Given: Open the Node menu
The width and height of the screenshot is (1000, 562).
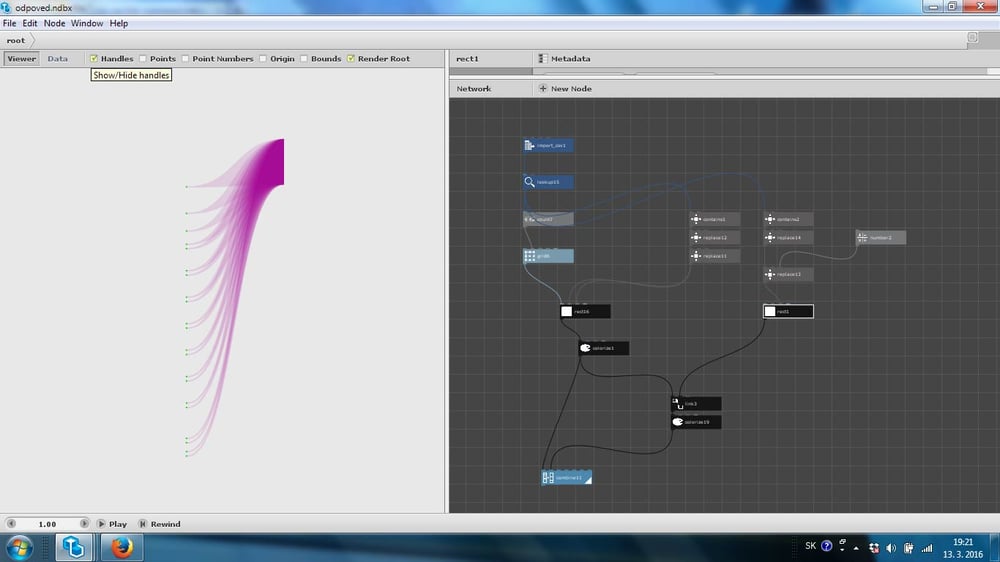Looking at the screenshot, I should (x=54, y=23).
